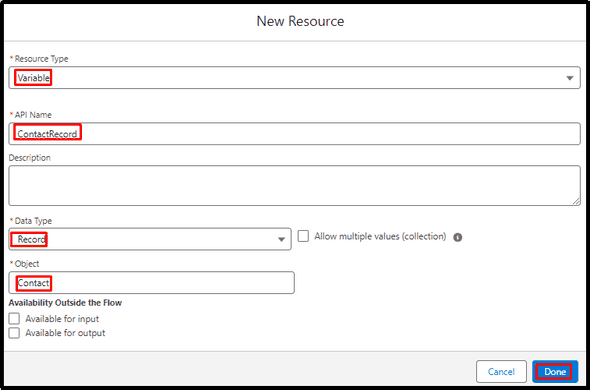The width and height of the screenshot is (590, 390).
Task: Click the Data Type dropdown arrow
Action: click(281, 239)
